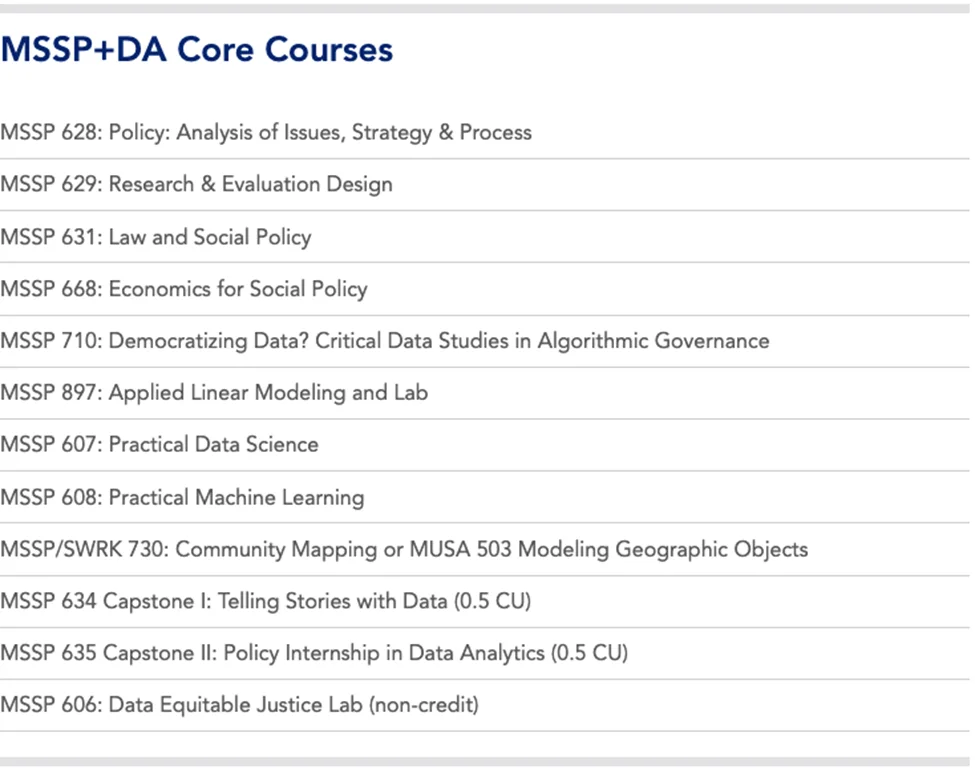Click the gray divider bar below the course list

click(487, 762)
